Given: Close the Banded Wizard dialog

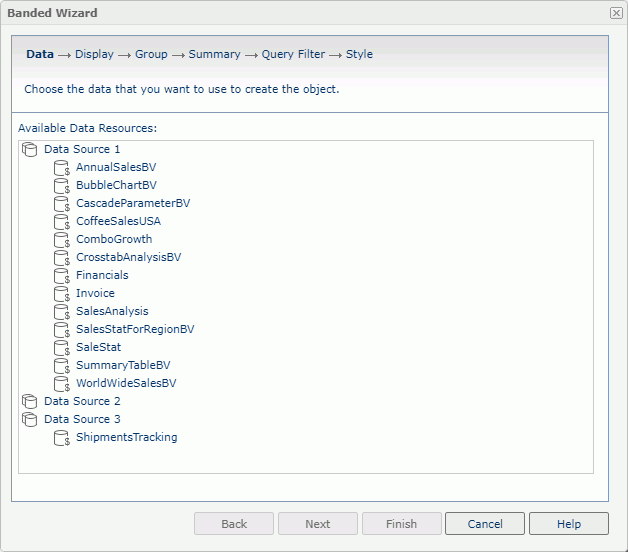Looking at the screenshot, I should pos(616,13).
